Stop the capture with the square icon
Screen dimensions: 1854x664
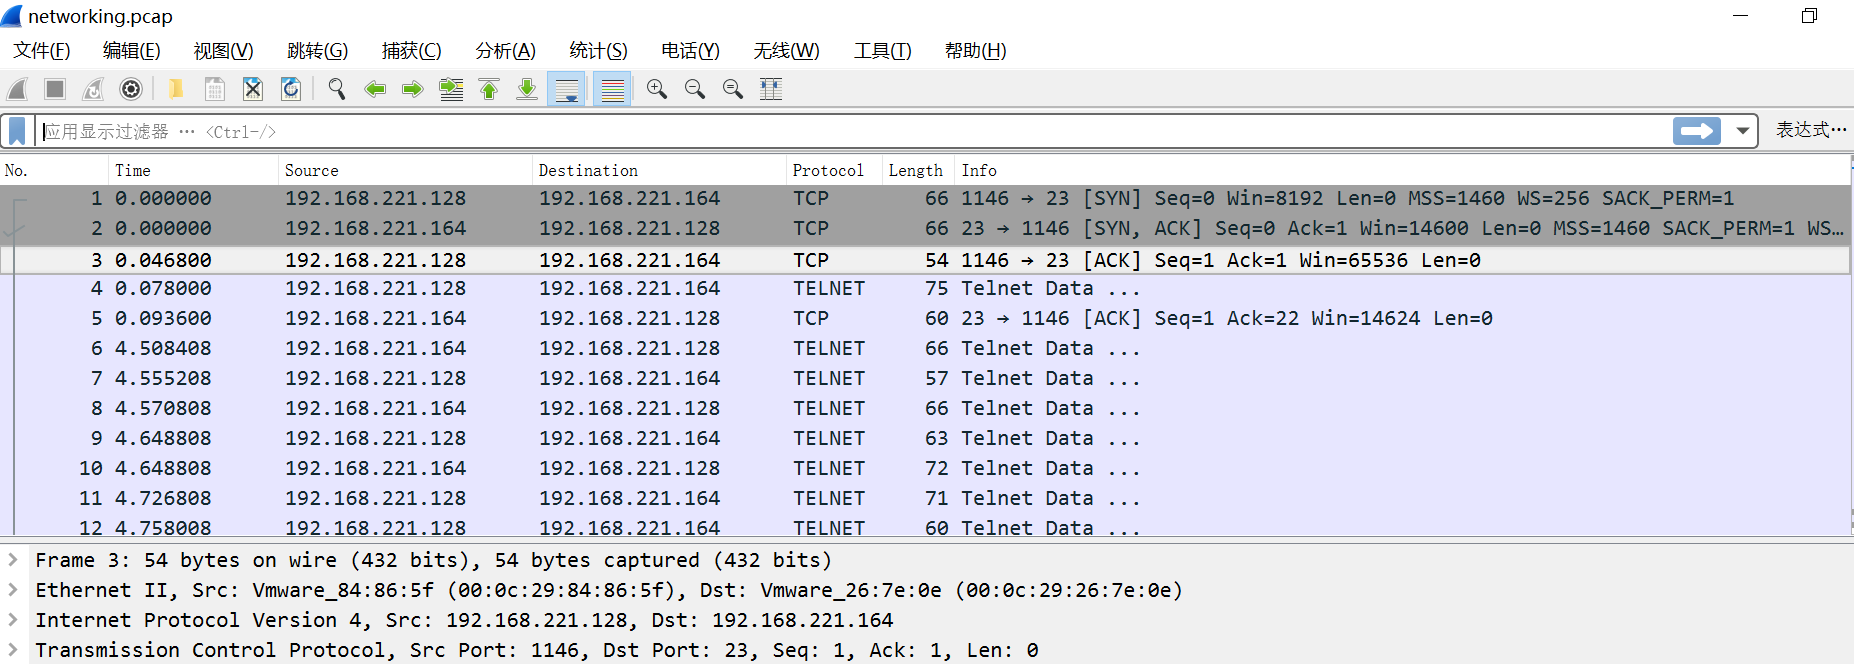pyautogui.click(x=55, y=90)
